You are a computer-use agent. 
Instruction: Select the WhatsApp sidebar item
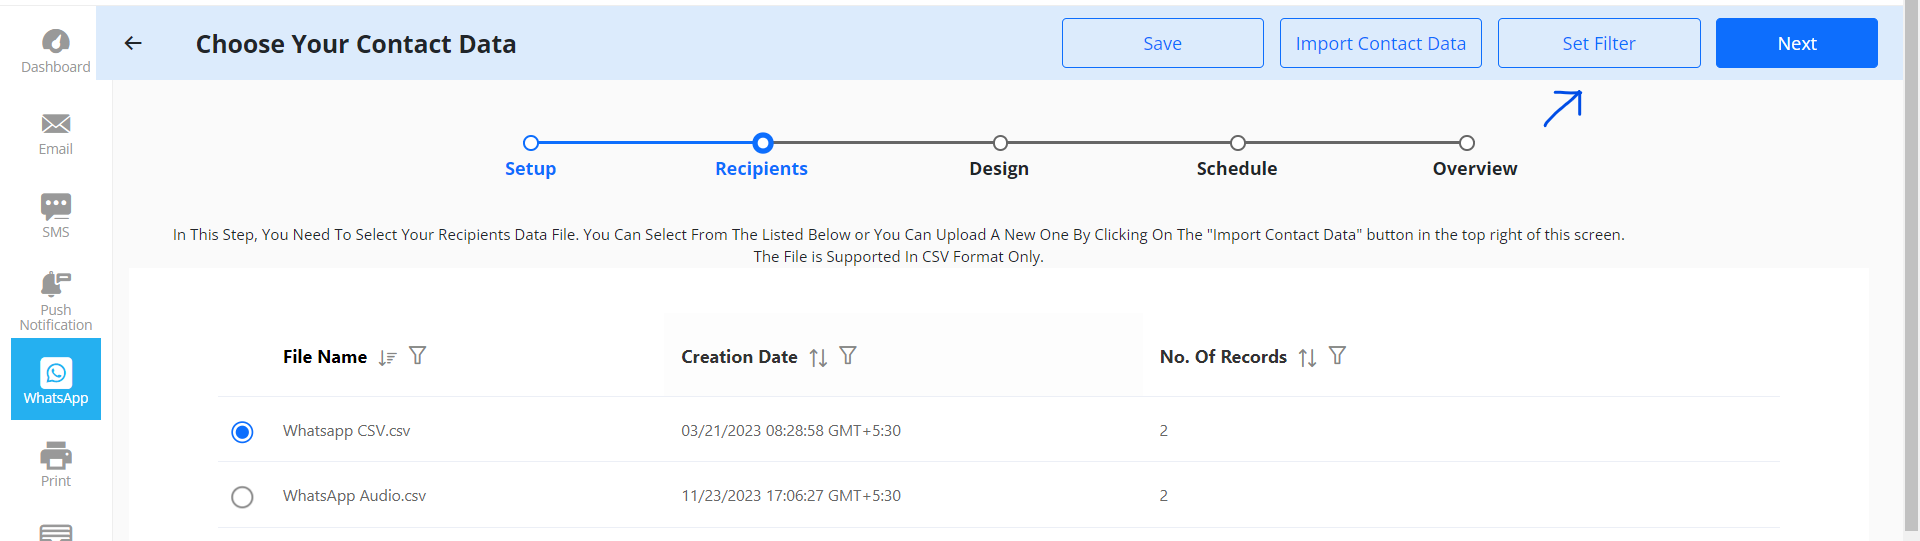[x=56, y=379]
